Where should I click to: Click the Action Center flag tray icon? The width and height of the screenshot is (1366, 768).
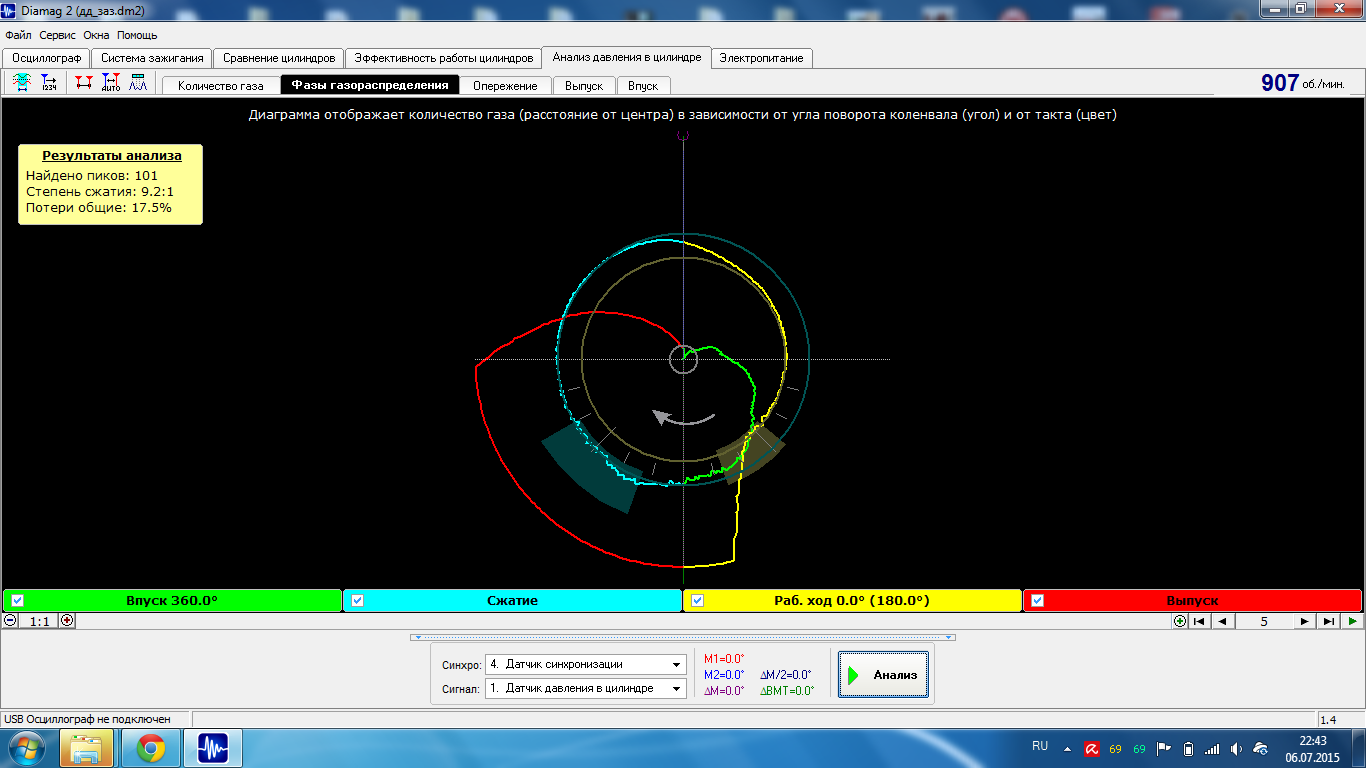pos(1164,748)
